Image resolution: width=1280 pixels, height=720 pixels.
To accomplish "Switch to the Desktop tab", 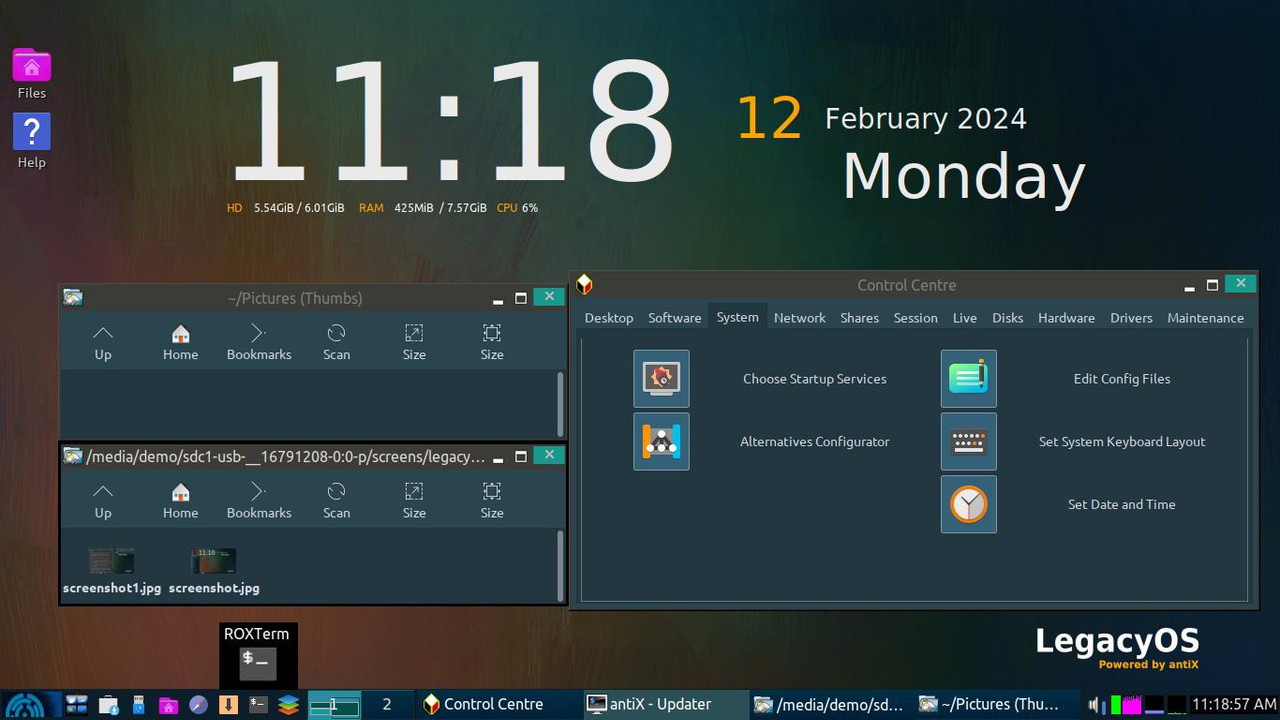I will (x=609, y=318).
